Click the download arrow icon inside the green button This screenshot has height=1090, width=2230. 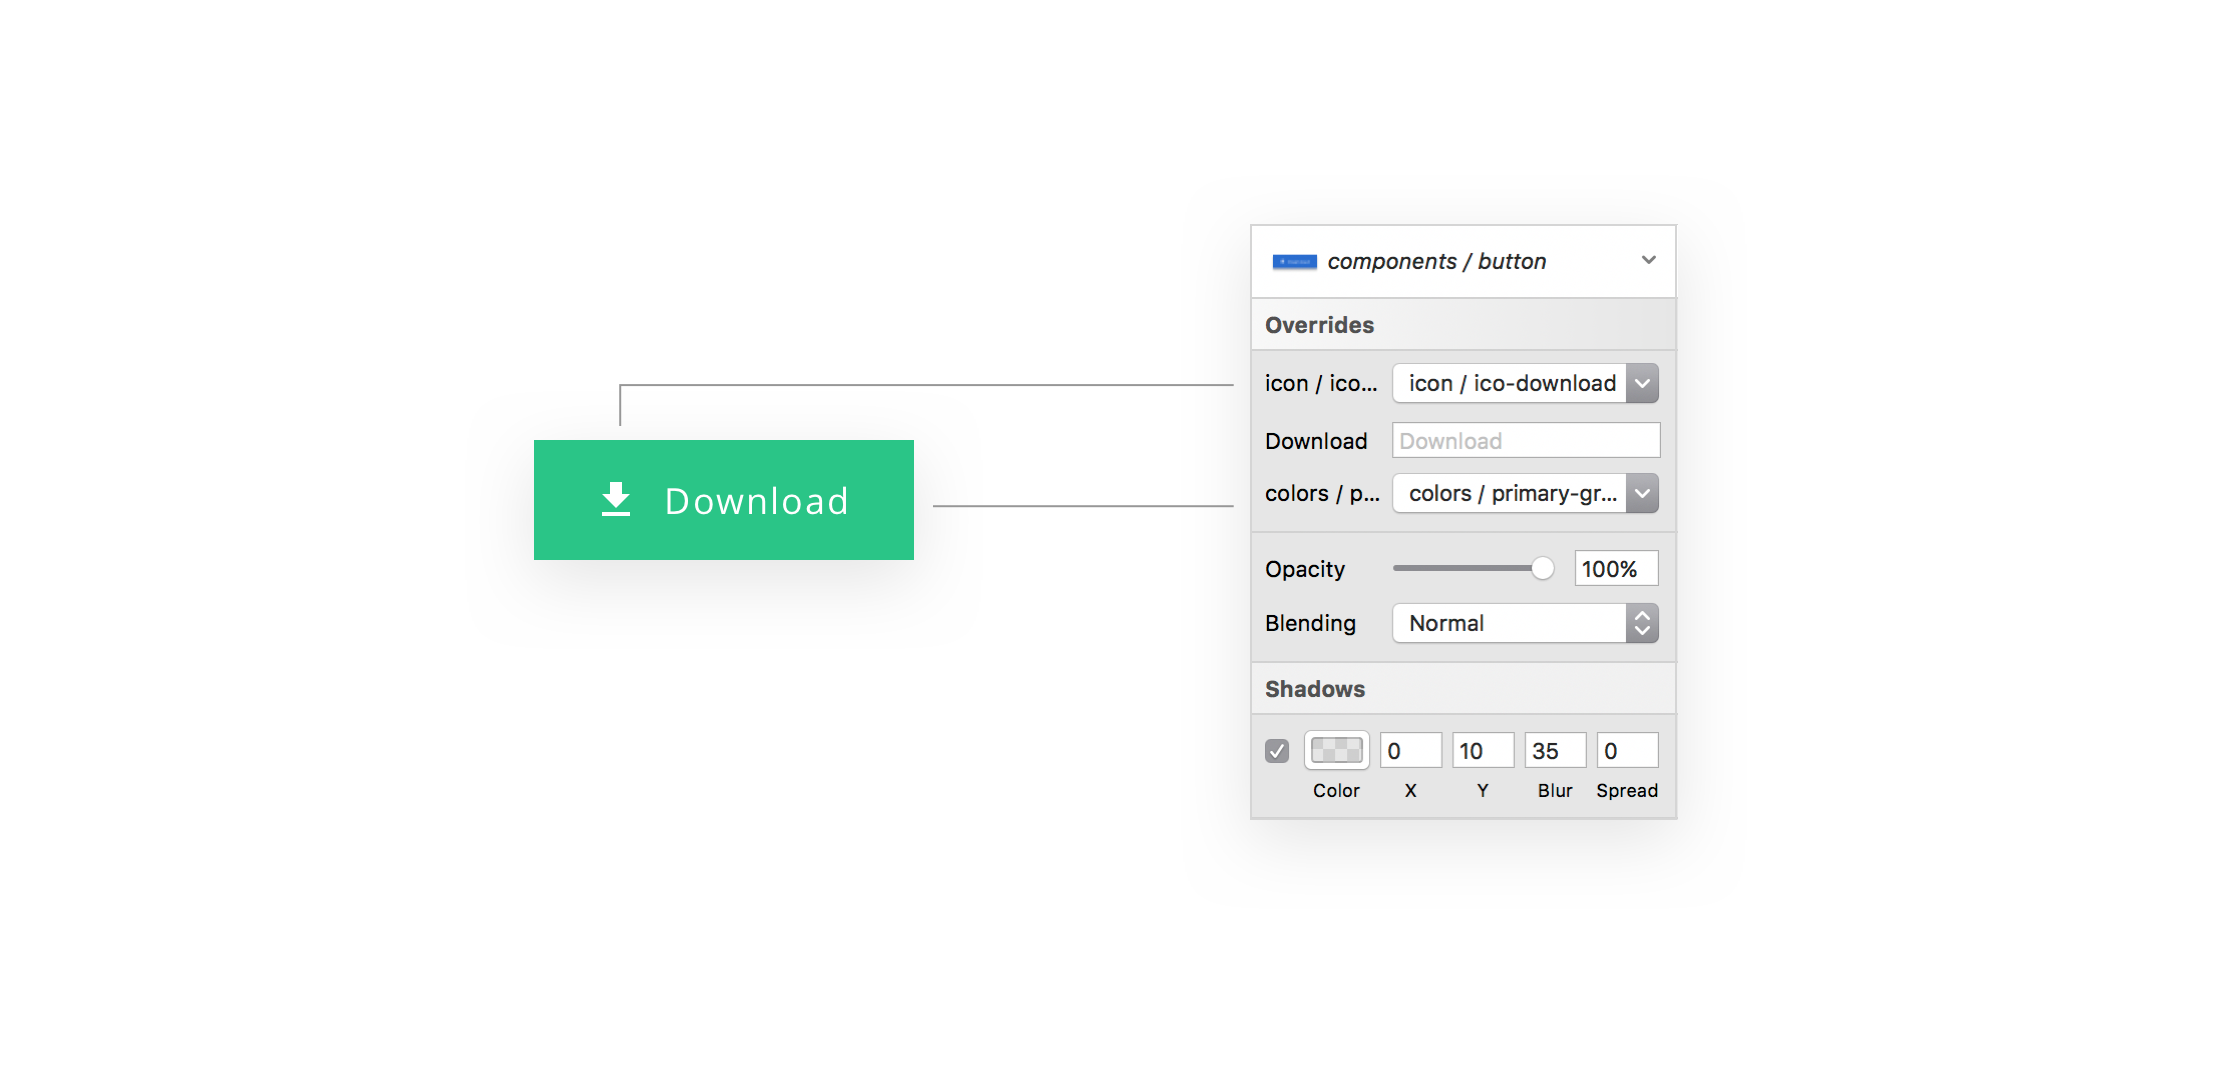[615, 500]
